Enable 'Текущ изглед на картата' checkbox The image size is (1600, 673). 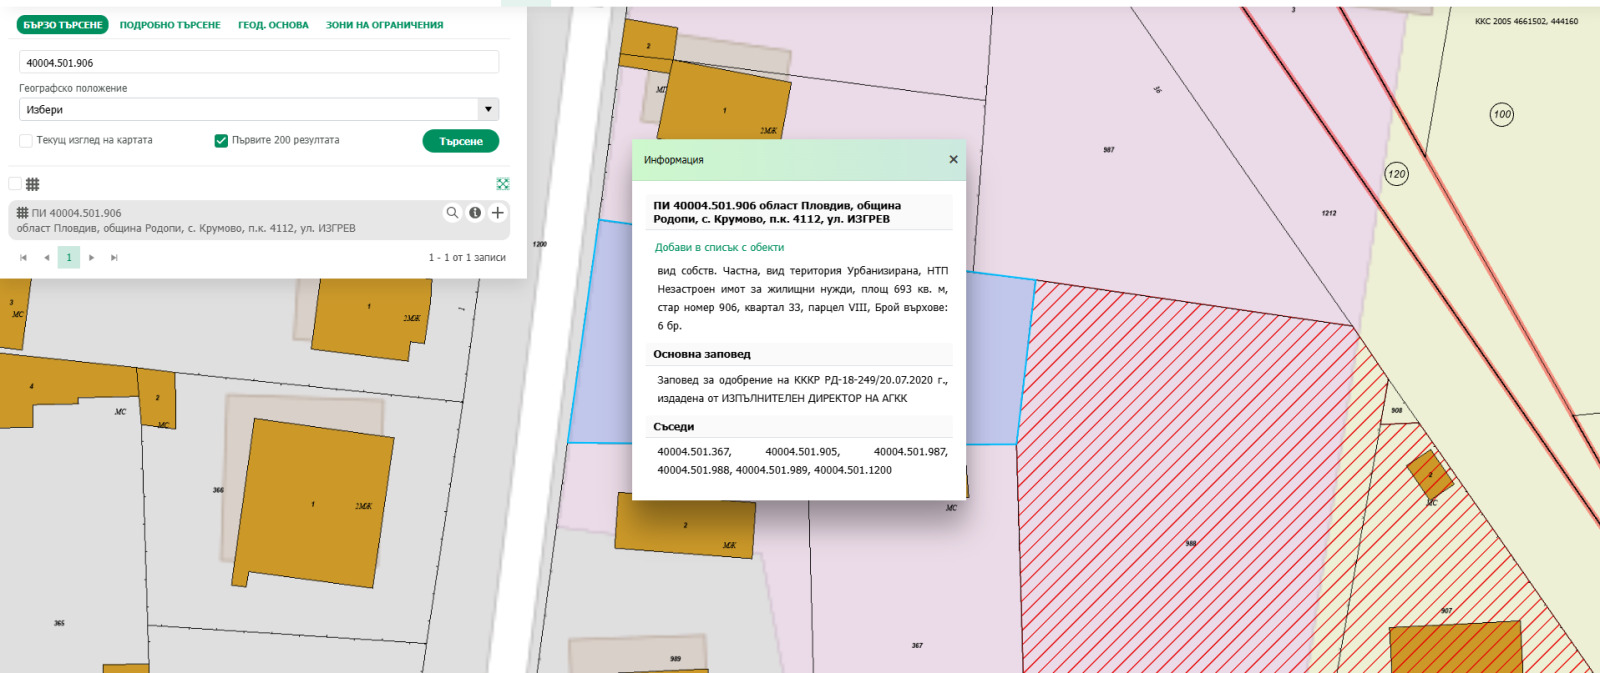coord(26,141)
